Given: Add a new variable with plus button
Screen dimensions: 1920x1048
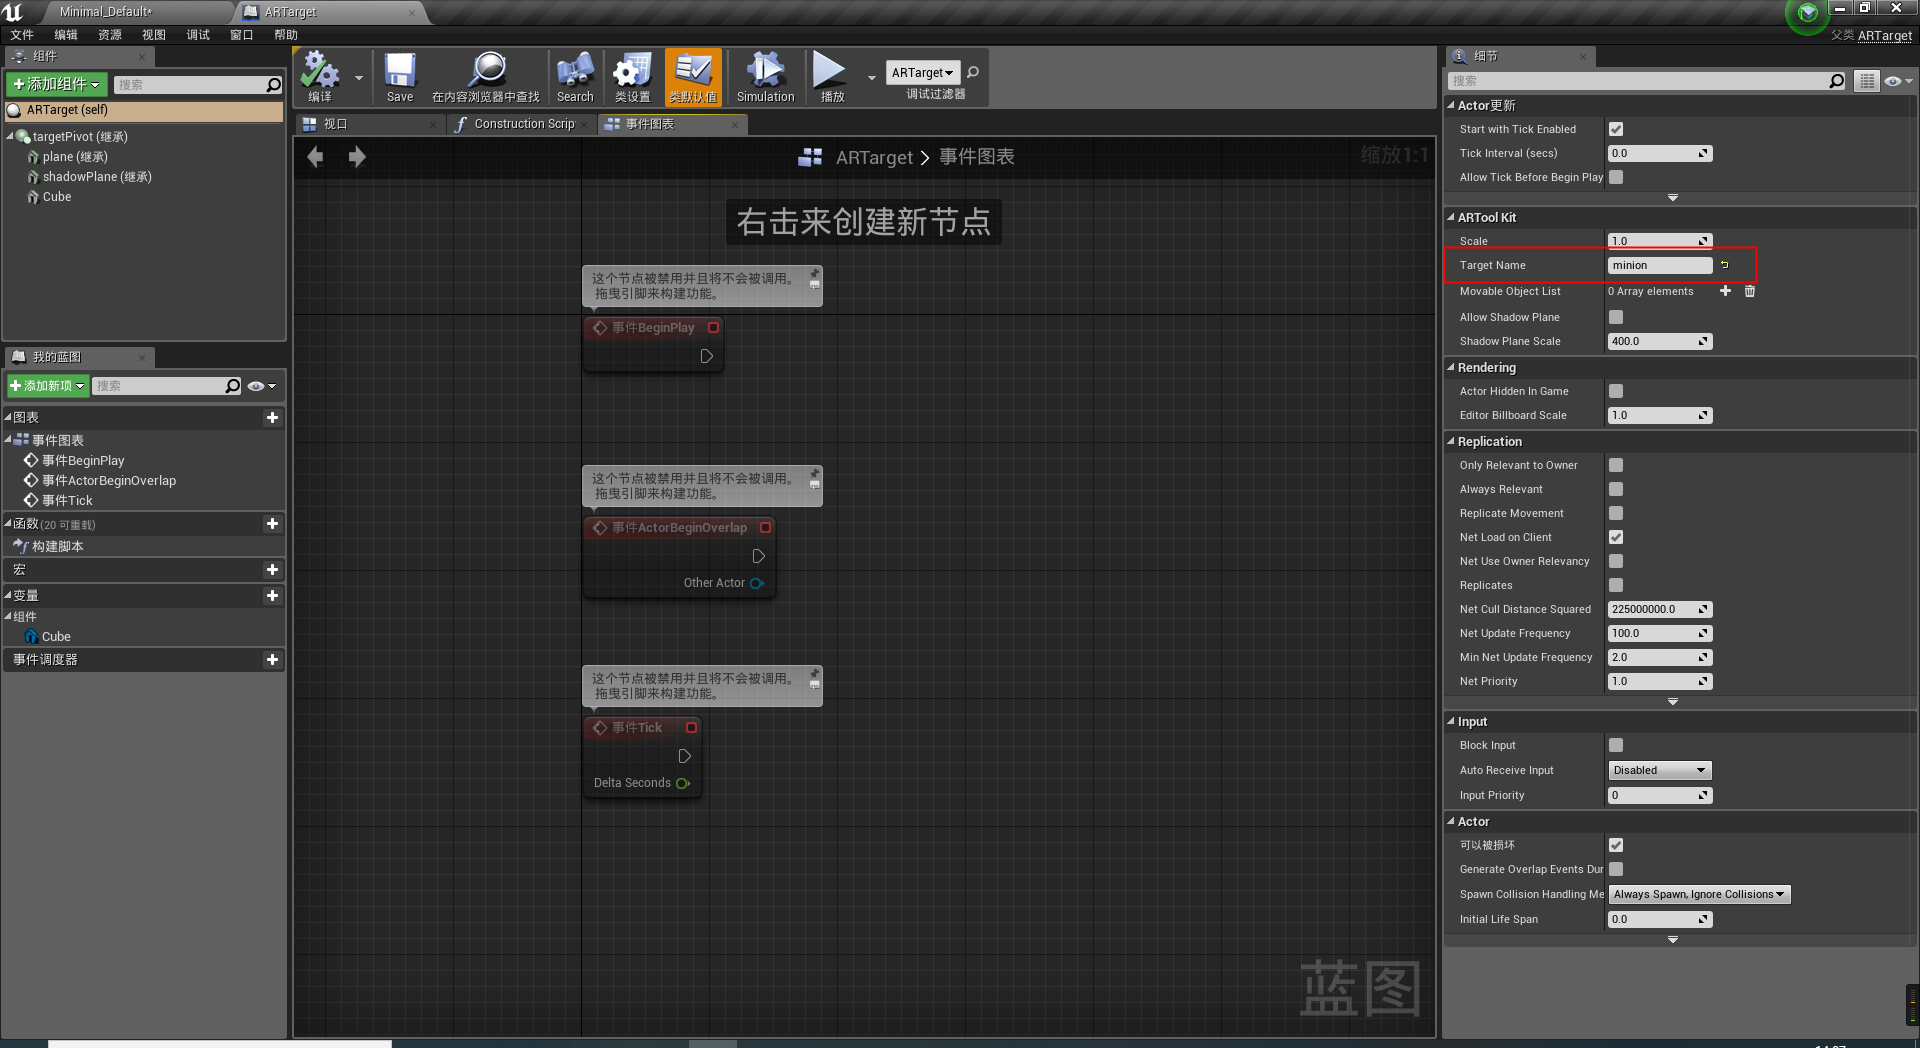Looking at the screenshot, I should 272,595.
